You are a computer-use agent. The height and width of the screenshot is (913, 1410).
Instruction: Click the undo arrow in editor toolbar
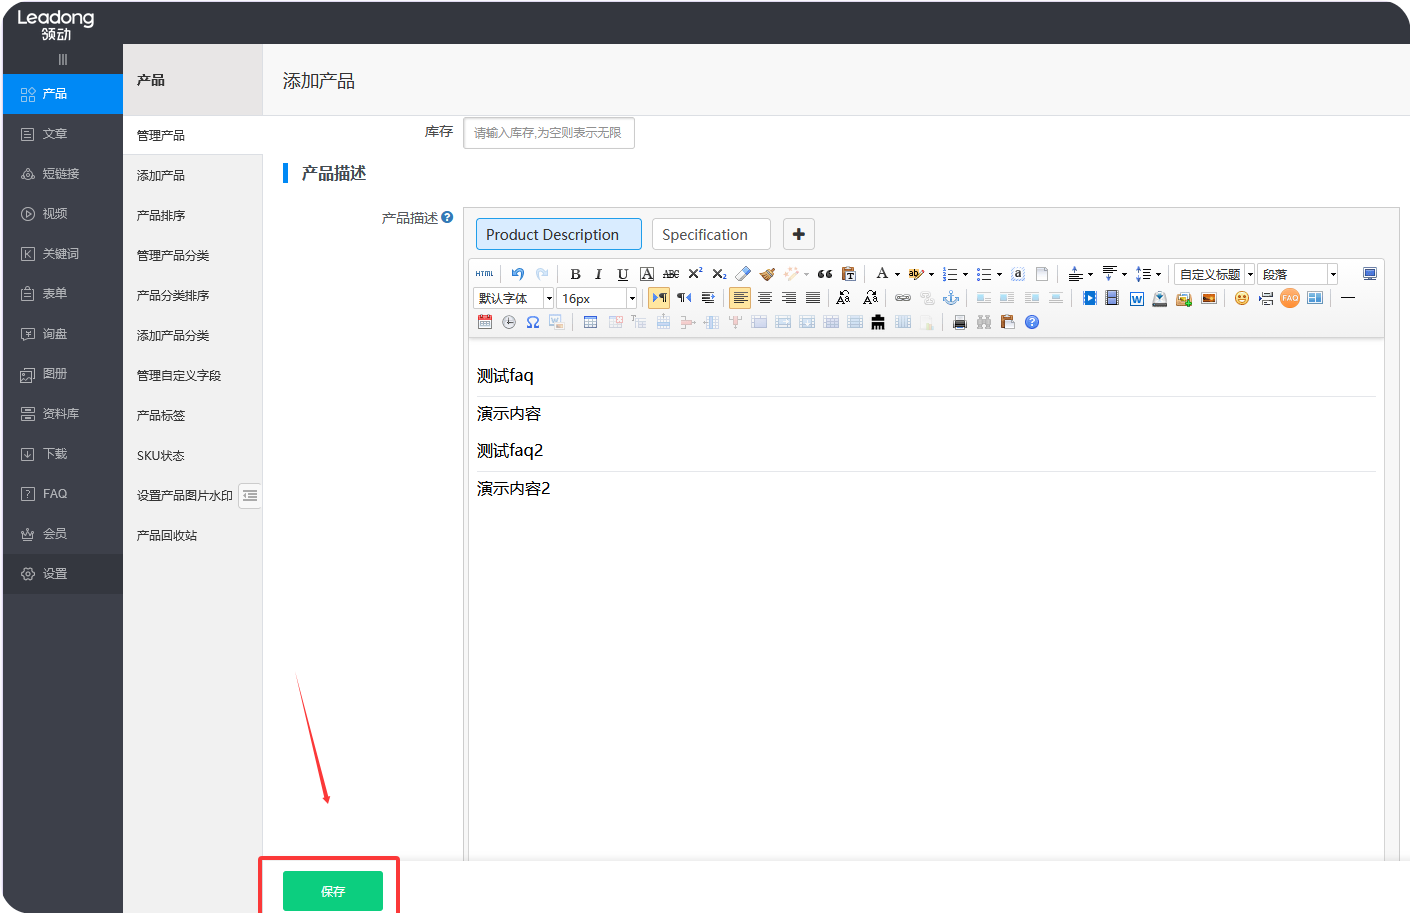click(x=518, y=274)
